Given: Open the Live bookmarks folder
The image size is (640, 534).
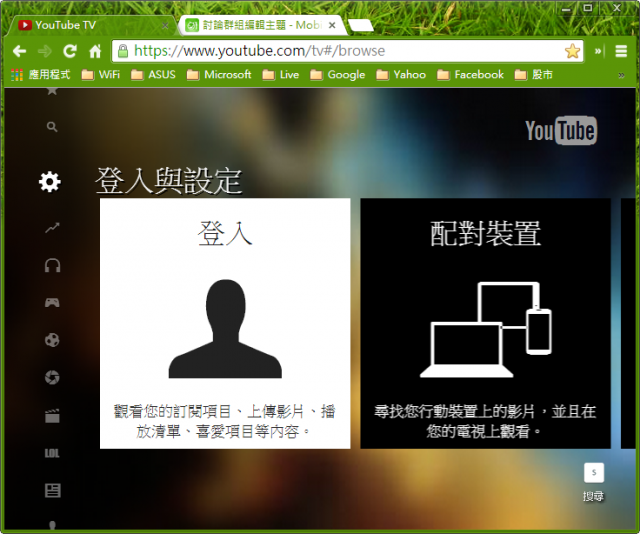Looking at the screenshot, I should click(x=281, y=75).
